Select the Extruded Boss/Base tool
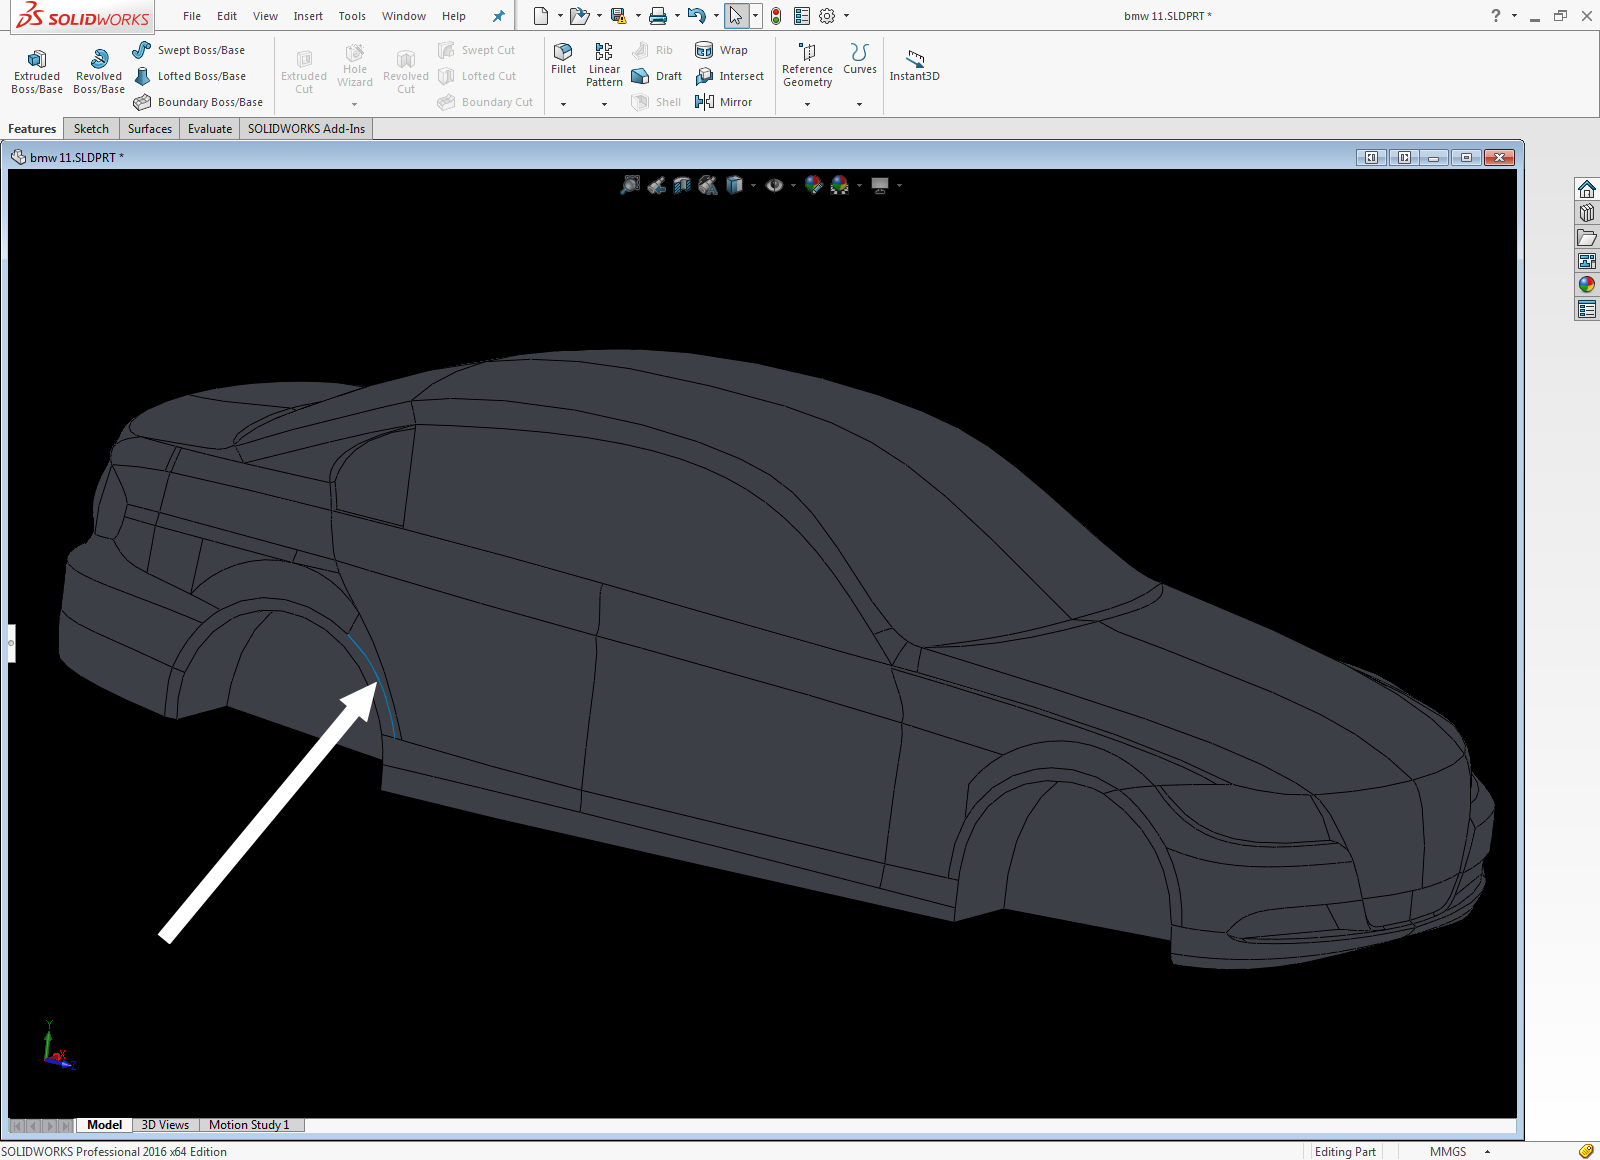Image resolution: width=1600 pixels, height=1160 pixels. pyautogui.click(x=37, y=70)
